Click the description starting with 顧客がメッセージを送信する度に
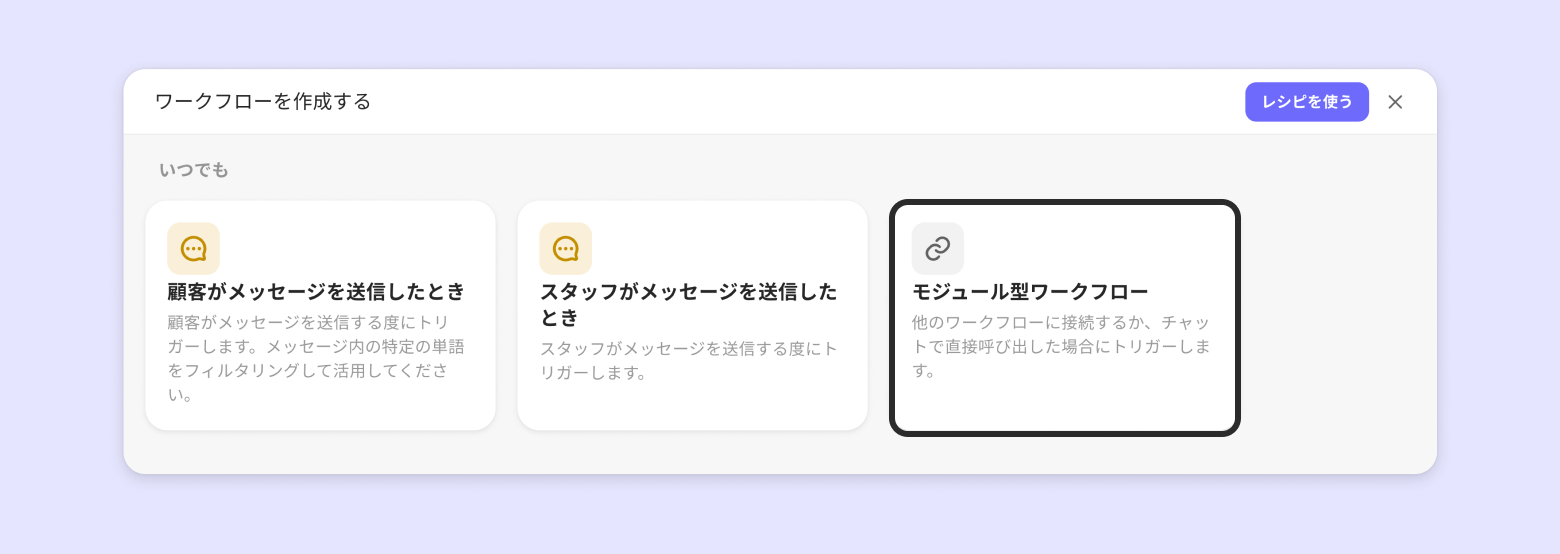Image resolution: width=1560 pixels, height=554 pixels. tap(316, 358)
